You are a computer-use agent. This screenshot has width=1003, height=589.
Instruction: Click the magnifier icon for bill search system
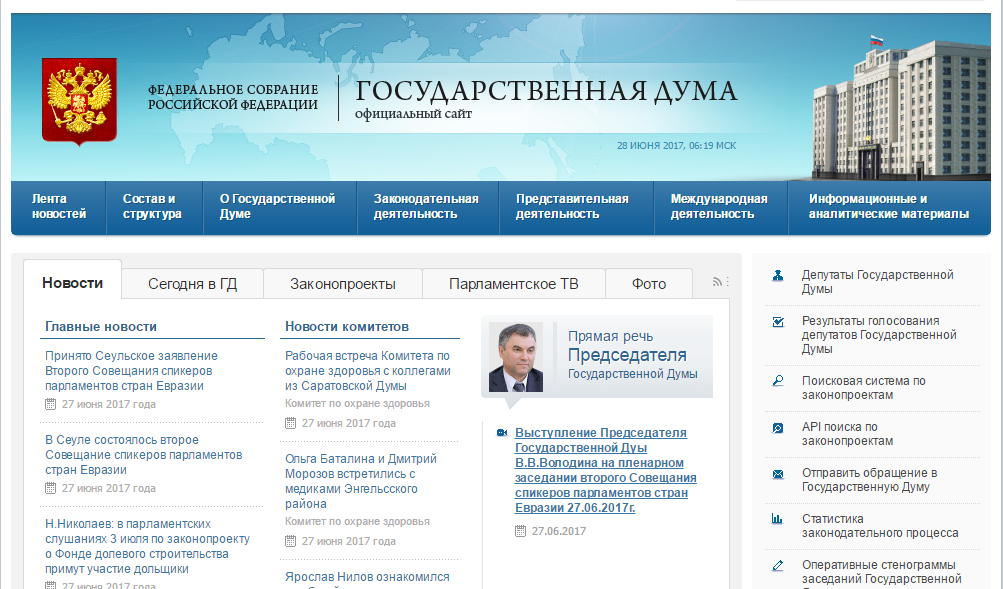[x=778, y=381]
